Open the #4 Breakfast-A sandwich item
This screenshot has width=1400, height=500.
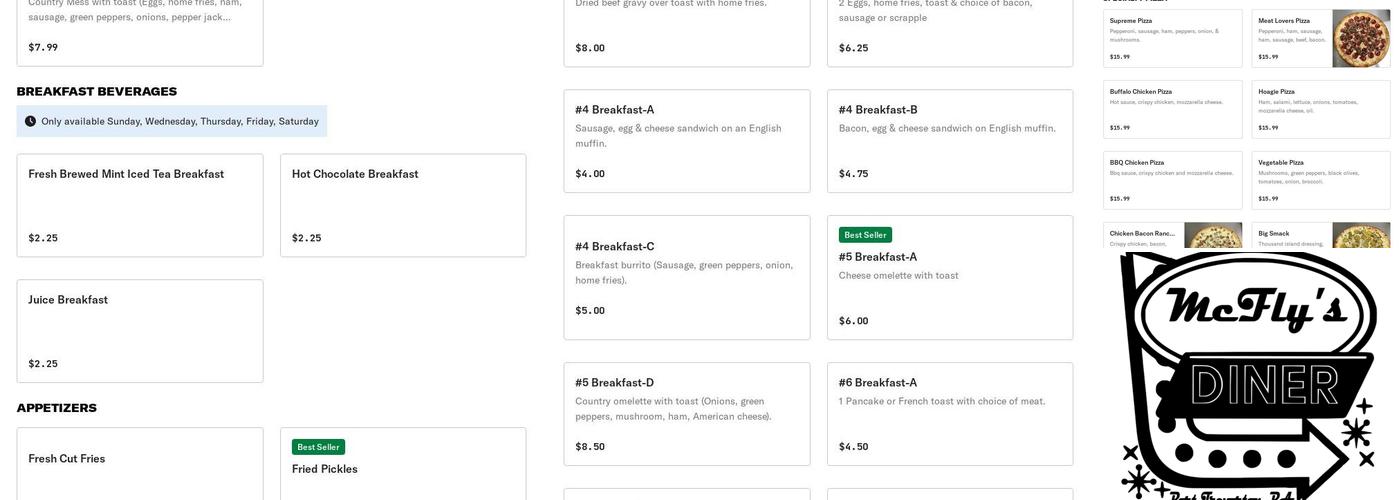687,141
